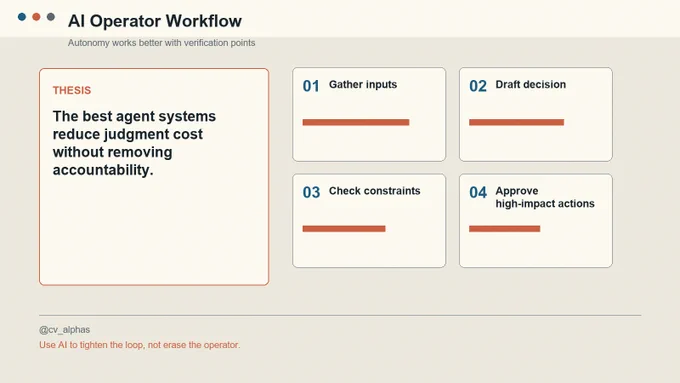Click the Draft decision progress bar
Screen dimensions: 680x383
click(516, 122)
